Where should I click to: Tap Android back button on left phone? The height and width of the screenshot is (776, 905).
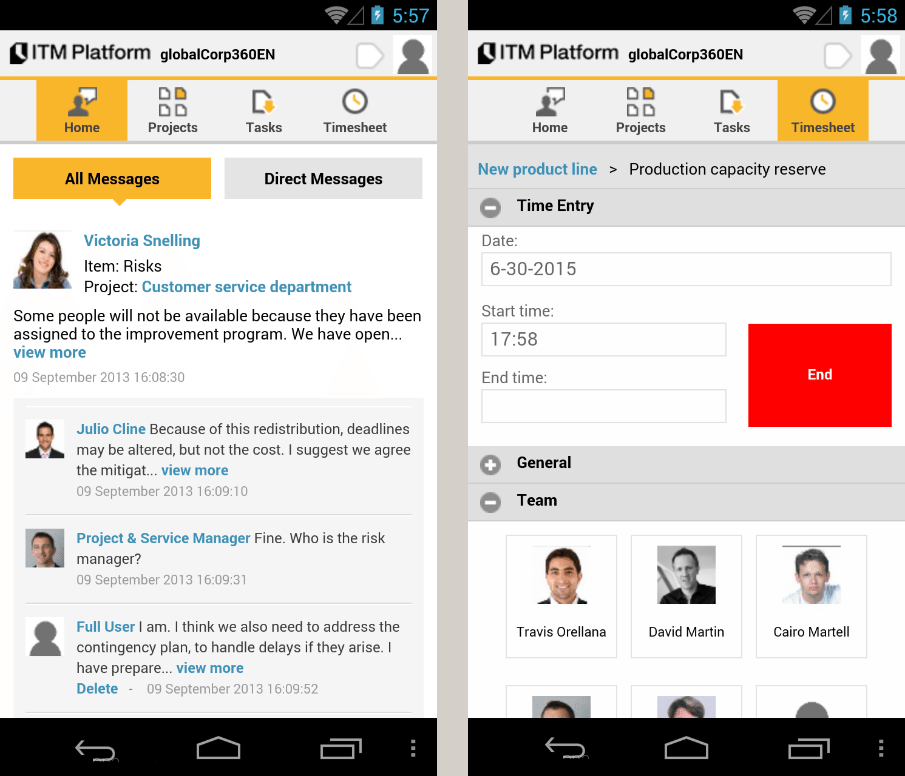pos(95,749)
